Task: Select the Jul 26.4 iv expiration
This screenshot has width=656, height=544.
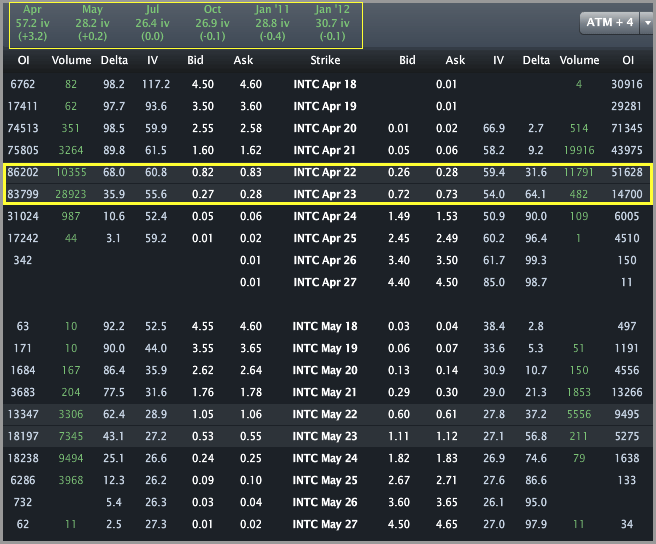Action: (152, 23)
